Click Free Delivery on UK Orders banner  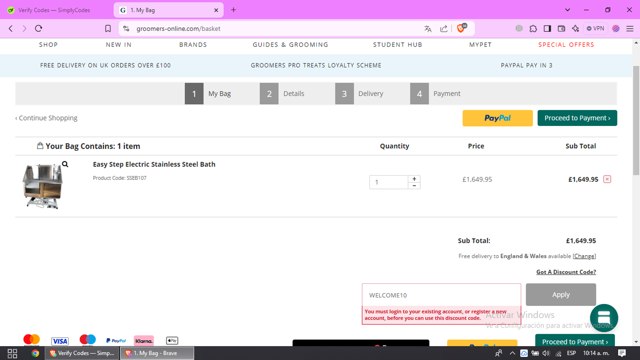(x=105, y=65)
